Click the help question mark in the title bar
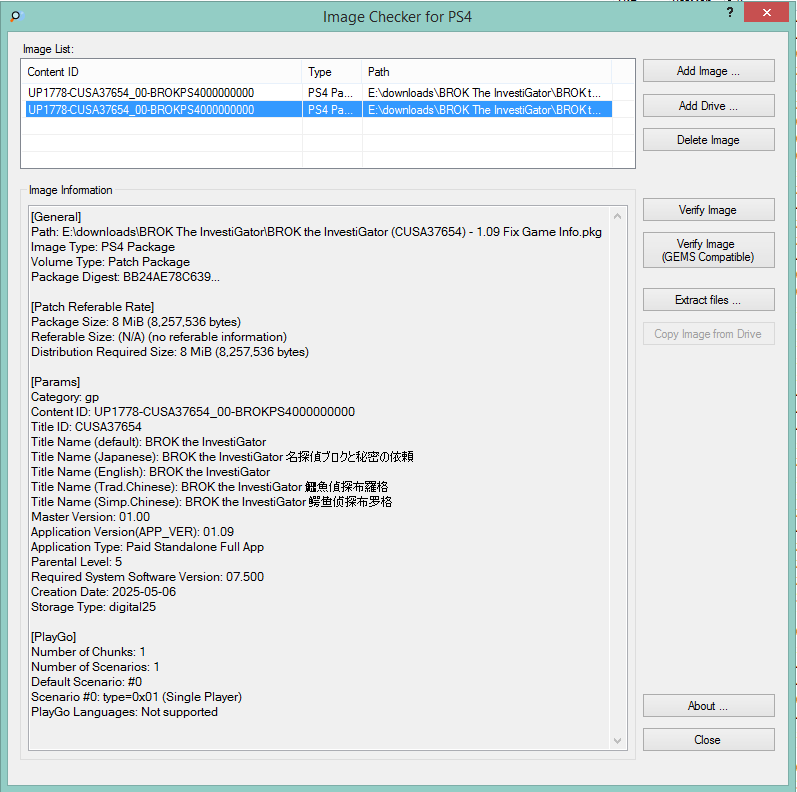Image resolution: width=797 pixels, height=792 pixels. coord(730,13)
